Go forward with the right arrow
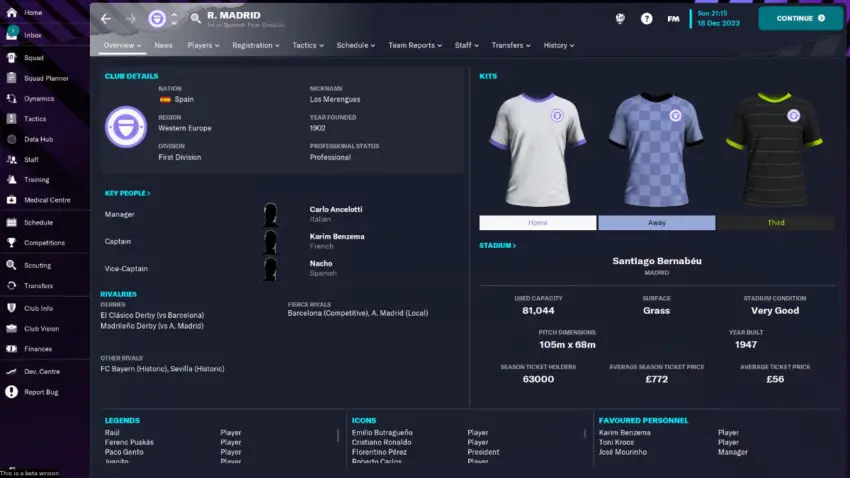Screen dimensions: 850x478 pyautogui.click(x=131, y=19)
